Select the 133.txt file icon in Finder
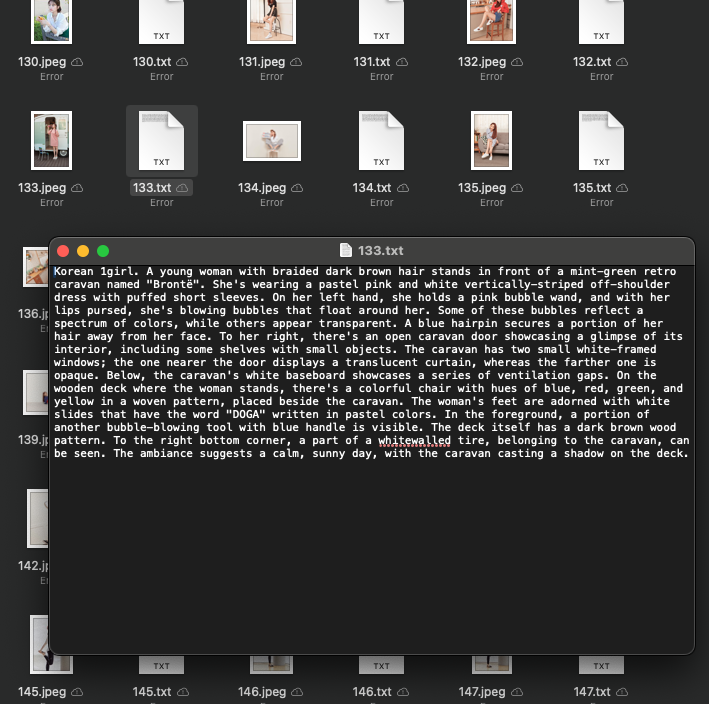Viewport: 709px width, 704px height. pyautogui.click(x=161, y=141)
